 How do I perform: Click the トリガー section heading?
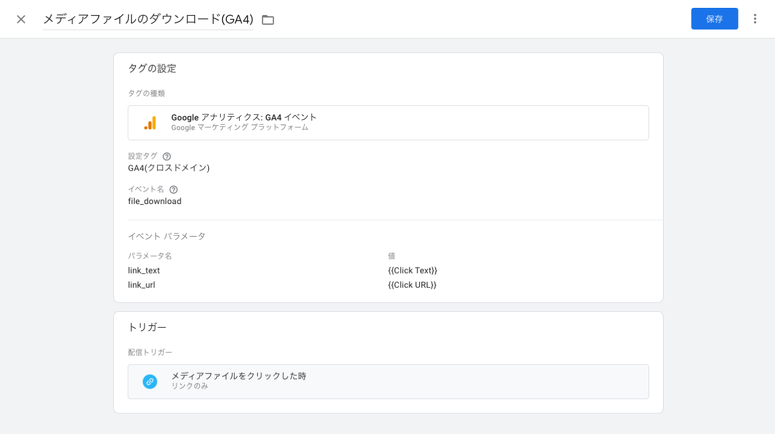coord(147,328)
